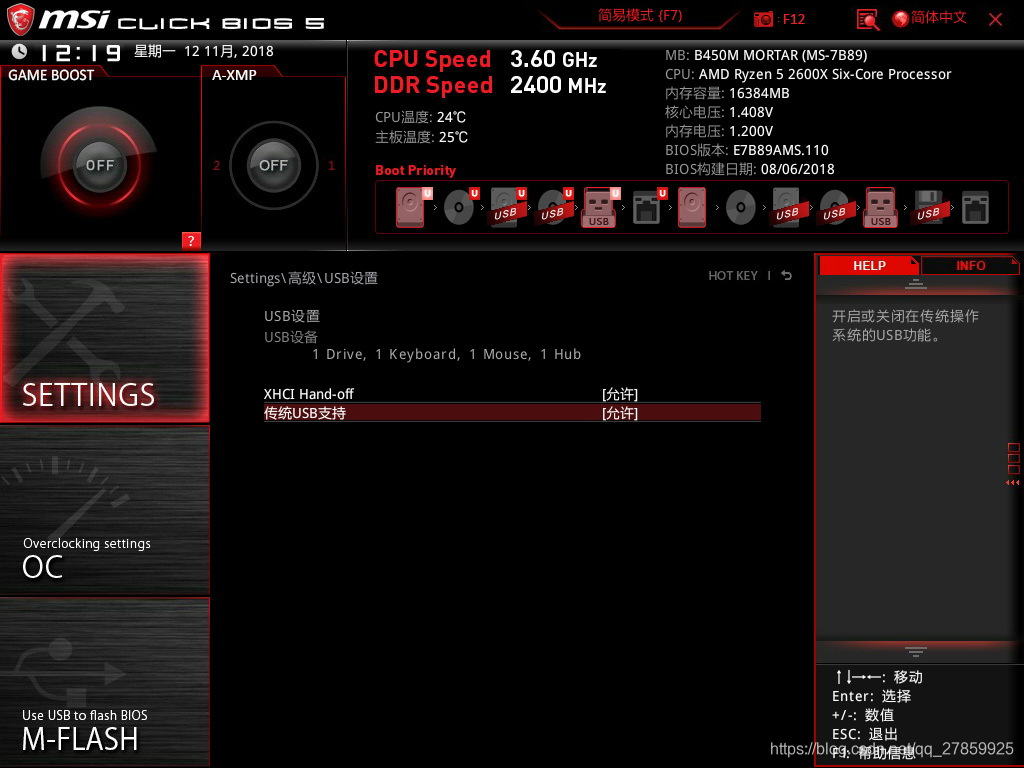Select the legacy hard disk boot icon without U badge

click(x=692, y=207)
